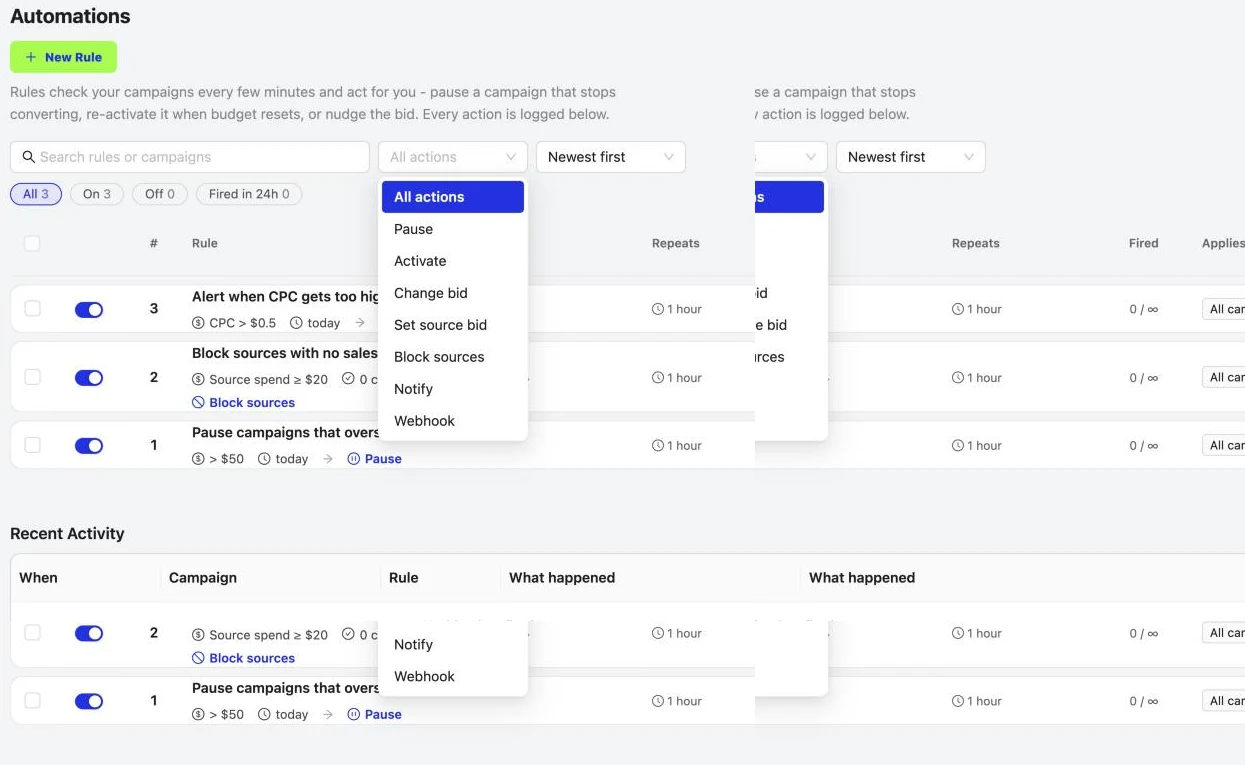Image resolution: width=1245 pixels, height=765 pixels.
Task: Choose Activate from the actions list
Action: coord(453,261)
